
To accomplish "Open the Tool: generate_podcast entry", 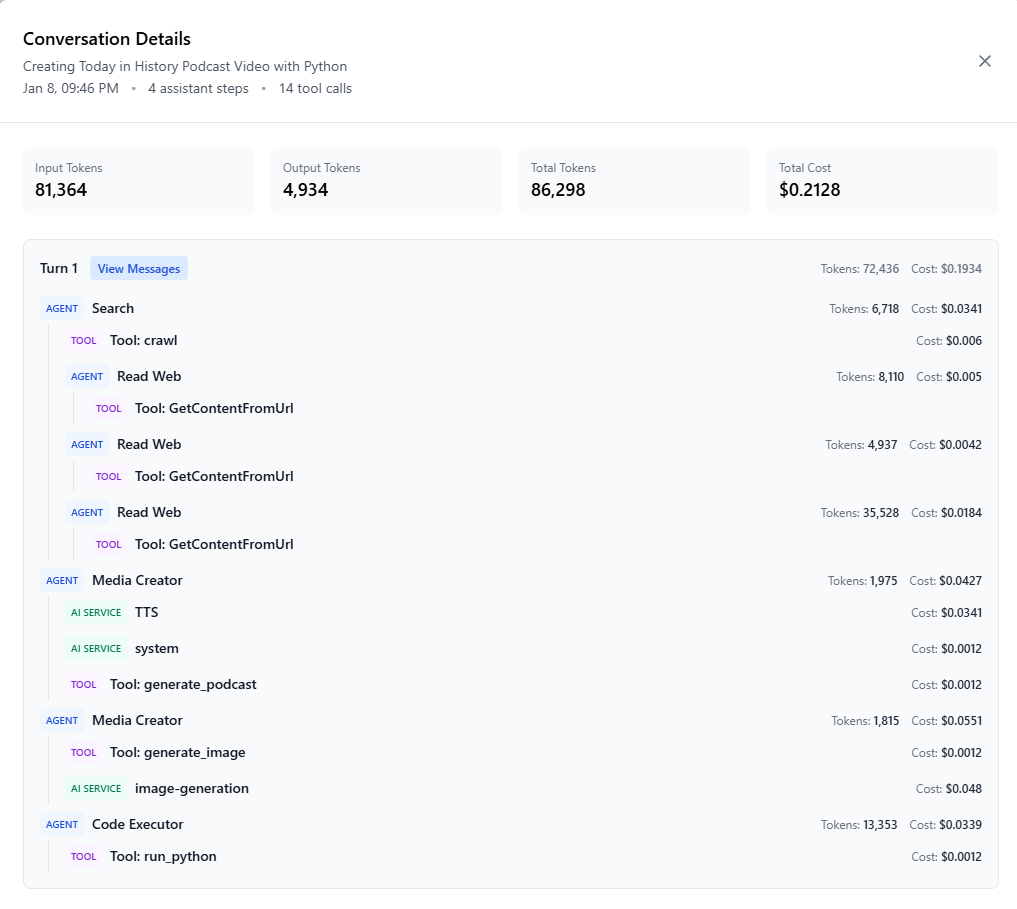I will pyautogui.click(x=183, y=685).
